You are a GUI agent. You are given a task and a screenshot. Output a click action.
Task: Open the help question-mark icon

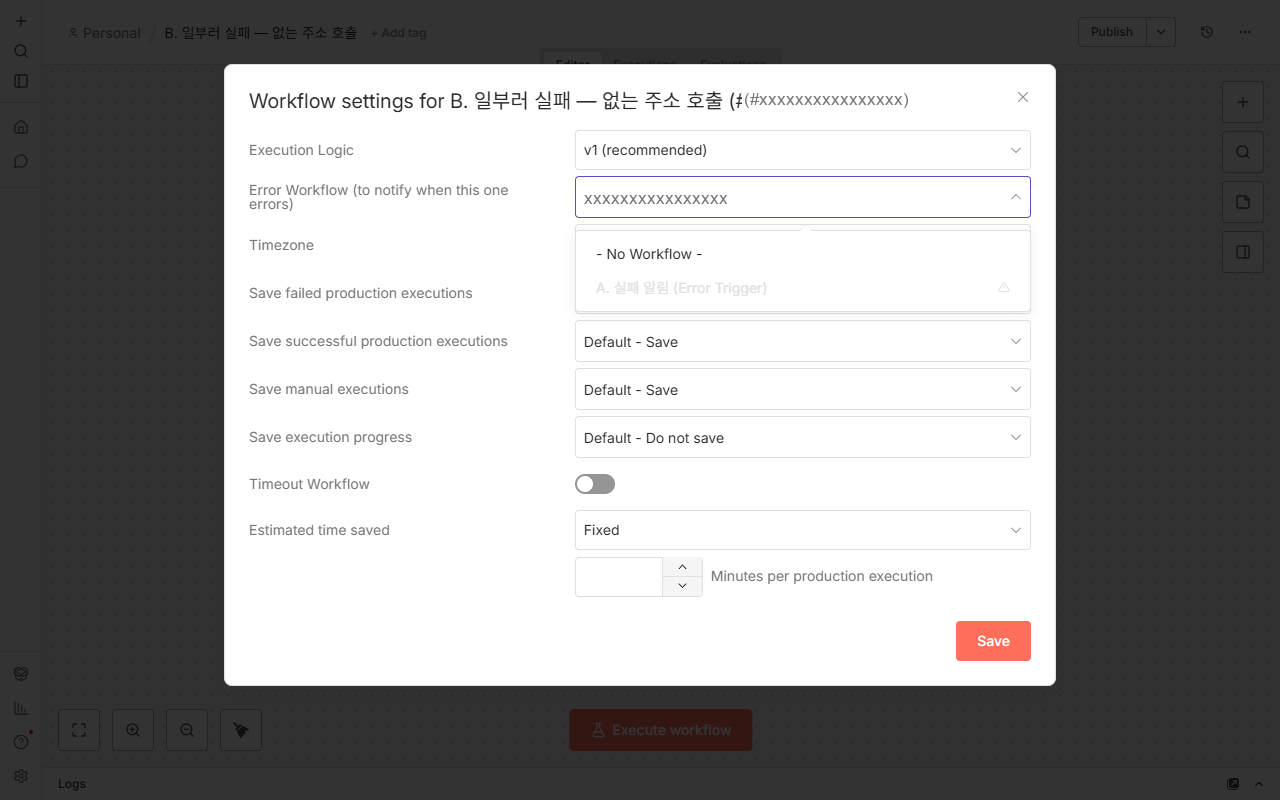21,742
